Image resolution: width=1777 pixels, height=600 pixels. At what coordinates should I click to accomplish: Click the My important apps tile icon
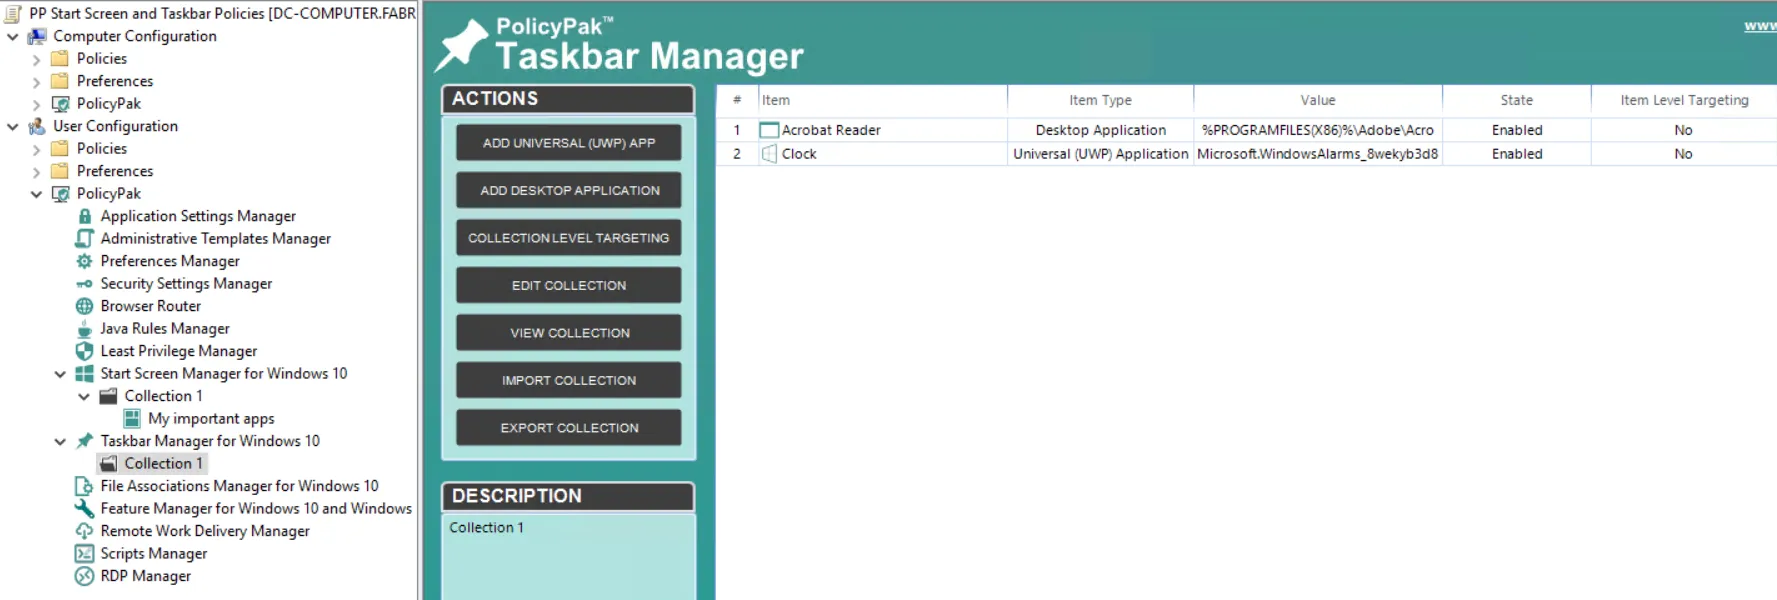click(132, 418)
